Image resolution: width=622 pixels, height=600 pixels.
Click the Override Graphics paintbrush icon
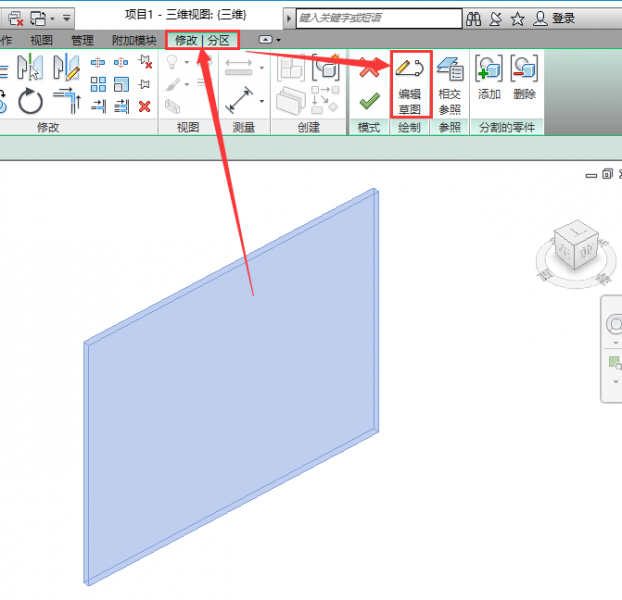[x=173, y=84]
